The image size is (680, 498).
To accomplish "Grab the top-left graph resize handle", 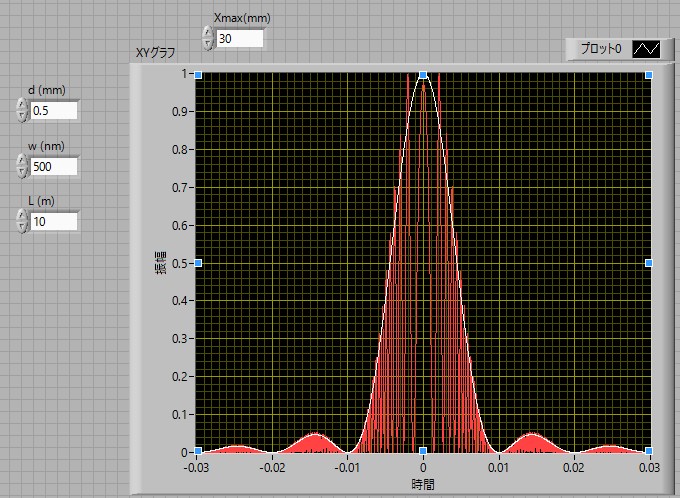I will (198, 75).
